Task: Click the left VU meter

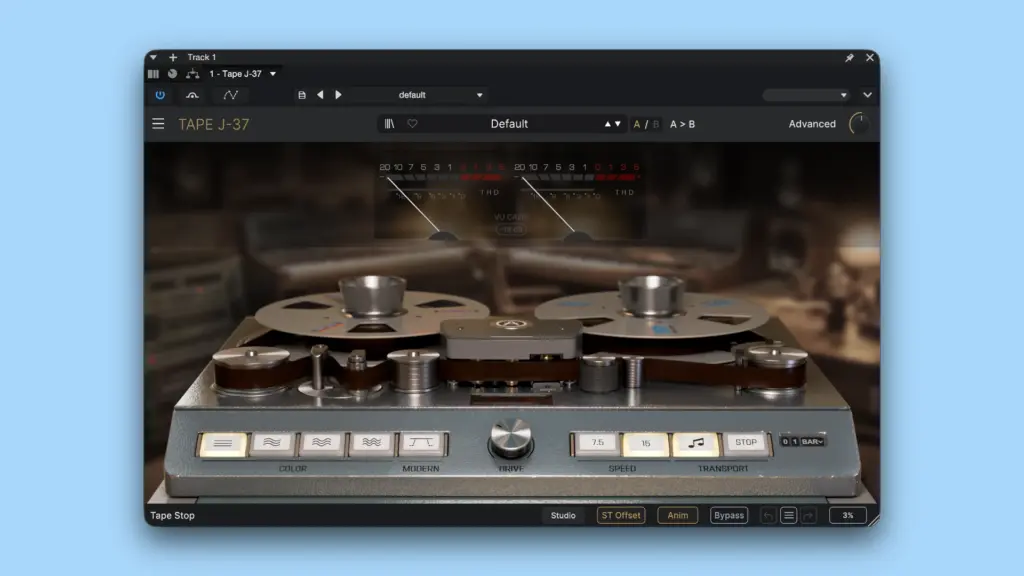Action: [x=443, y=200]
